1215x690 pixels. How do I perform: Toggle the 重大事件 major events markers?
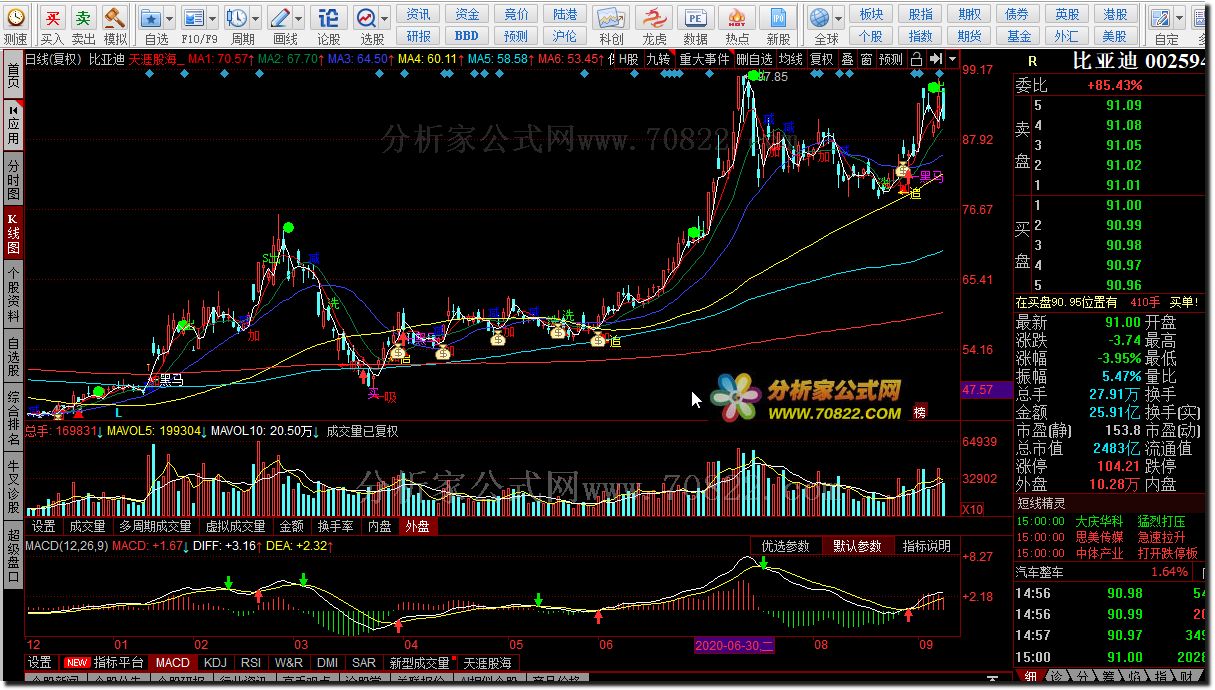704,60
